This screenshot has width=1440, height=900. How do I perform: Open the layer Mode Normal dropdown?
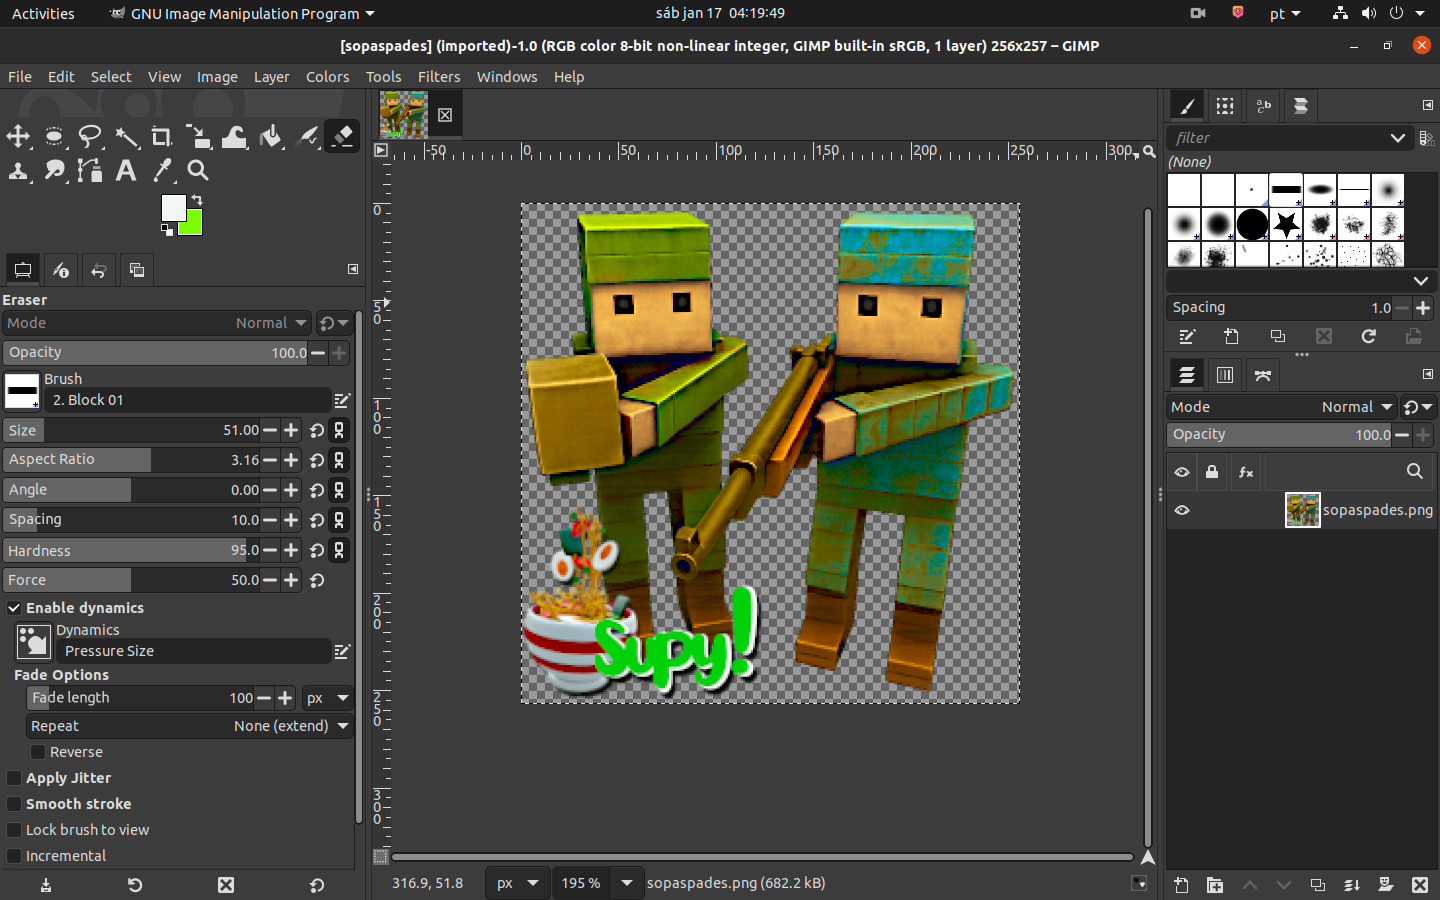1280,407
